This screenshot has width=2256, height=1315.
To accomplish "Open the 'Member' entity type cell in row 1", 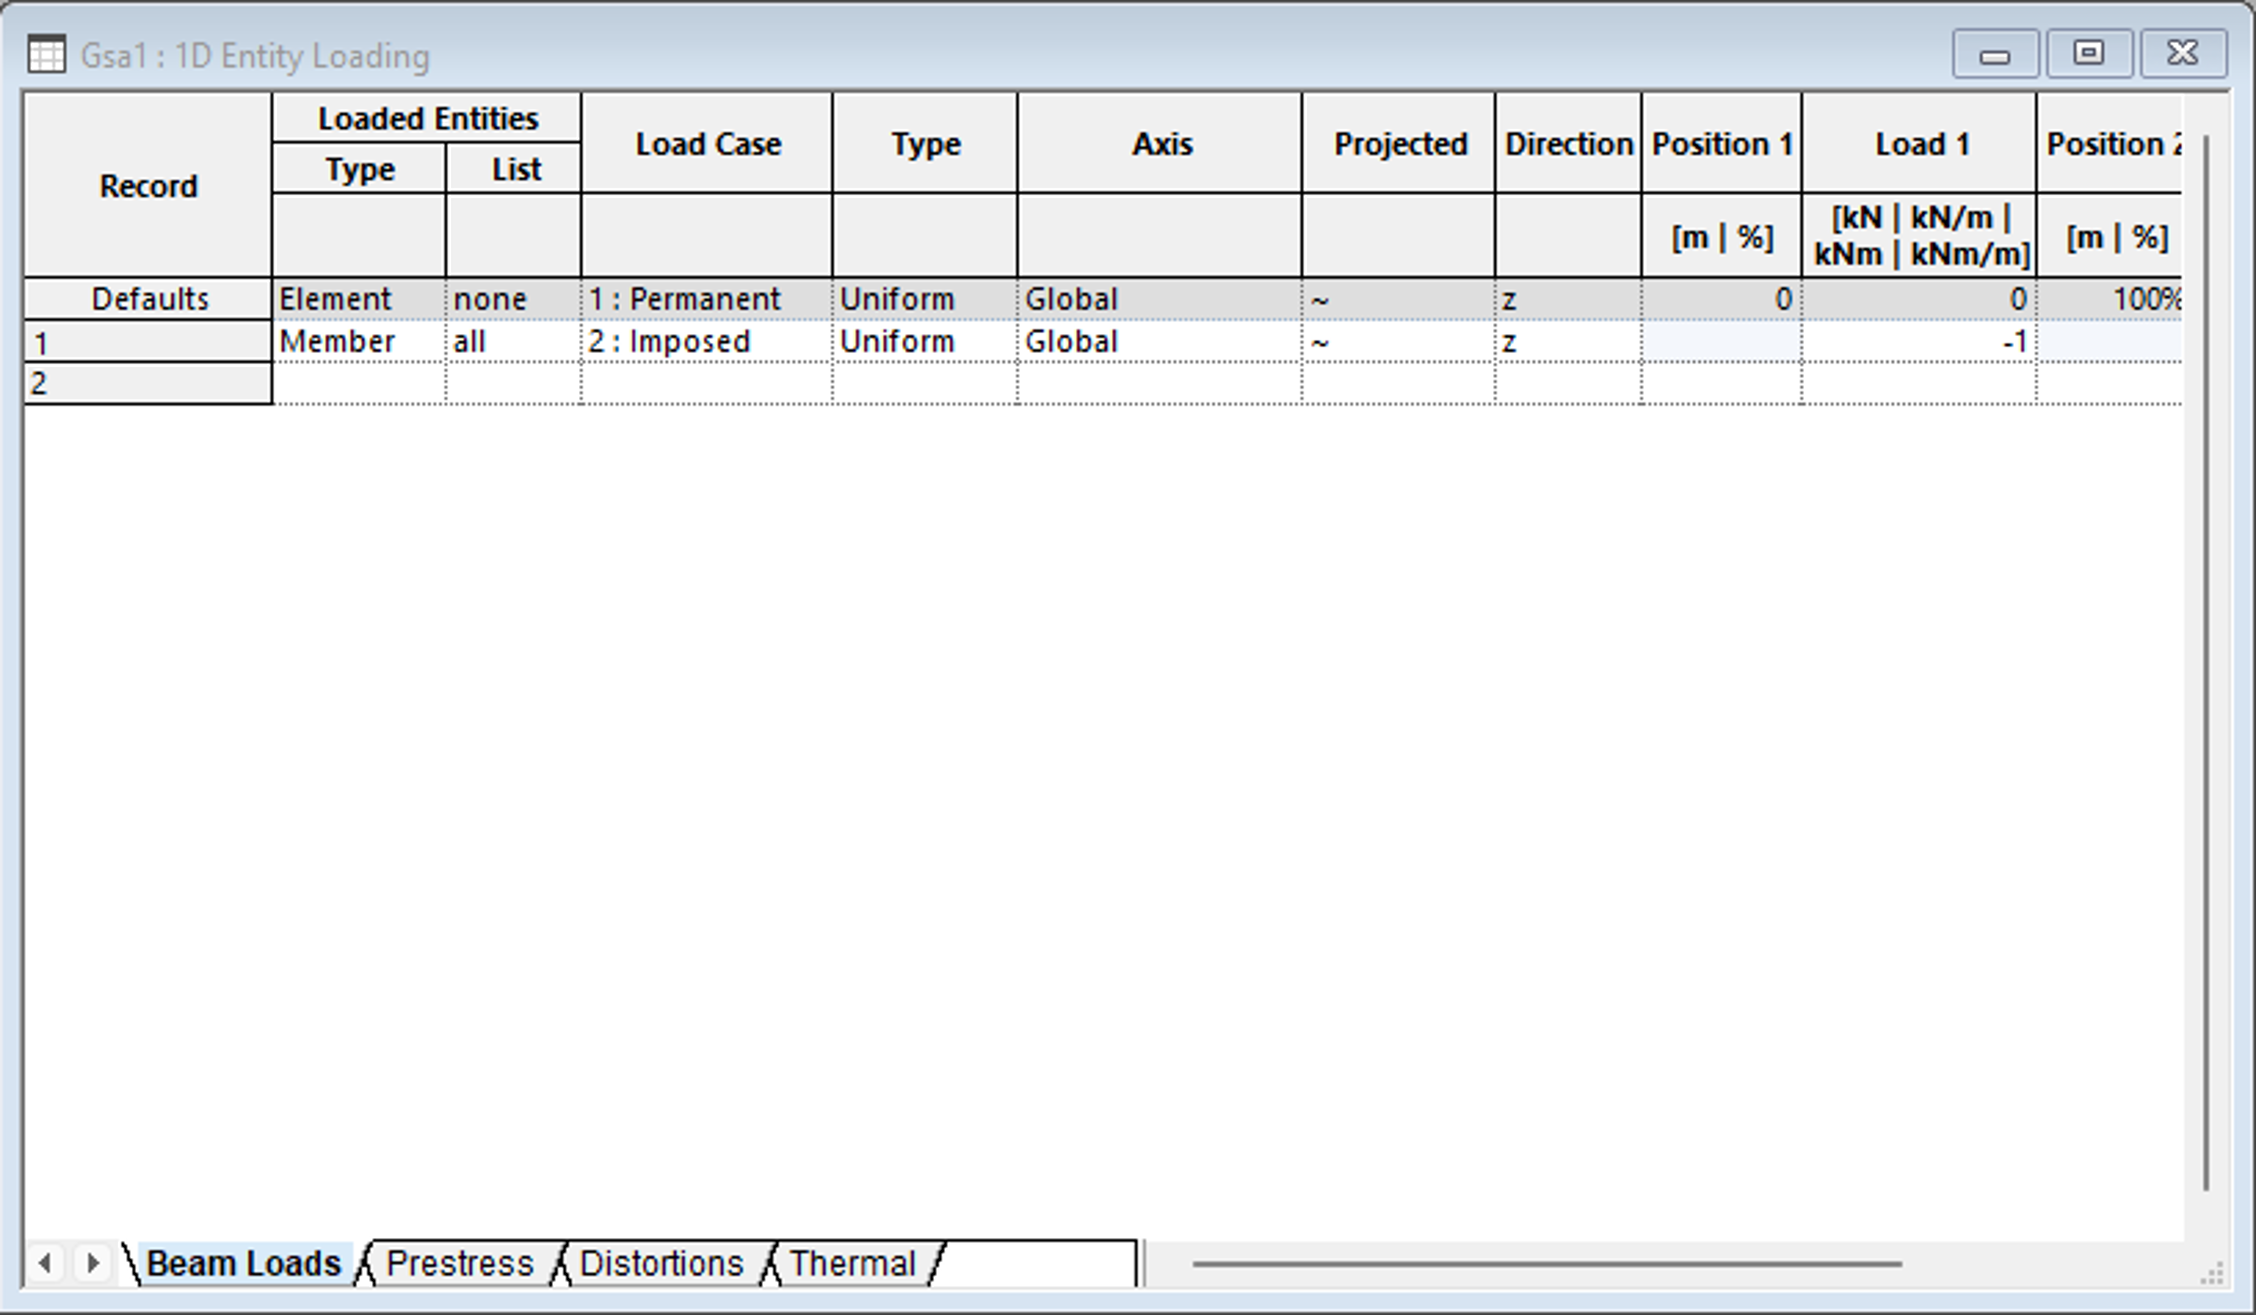I will coord(358,342).
